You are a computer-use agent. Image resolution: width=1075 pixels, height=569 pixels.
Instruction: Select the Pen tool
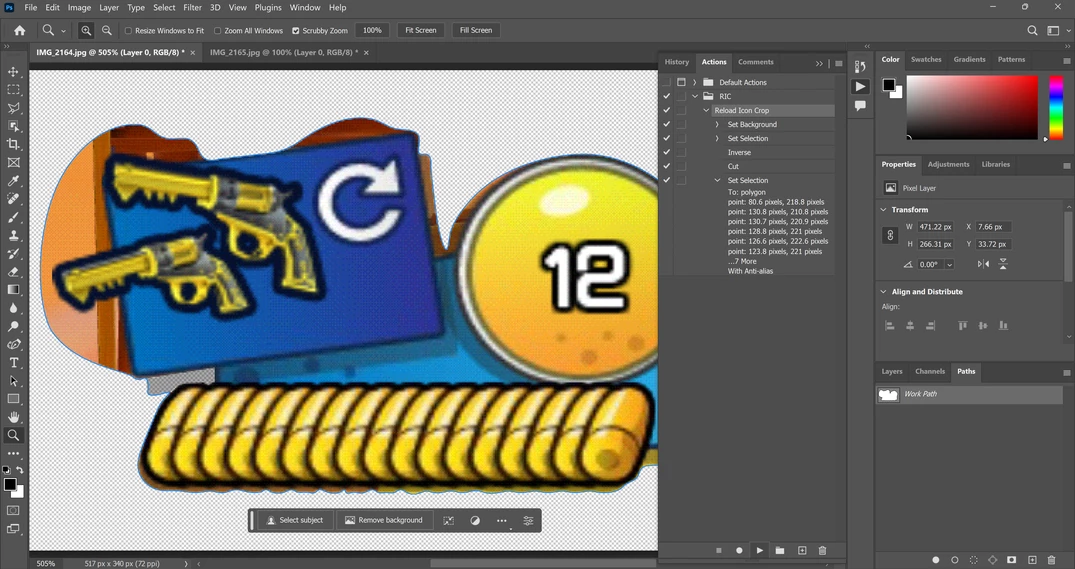tap(13, 344)
